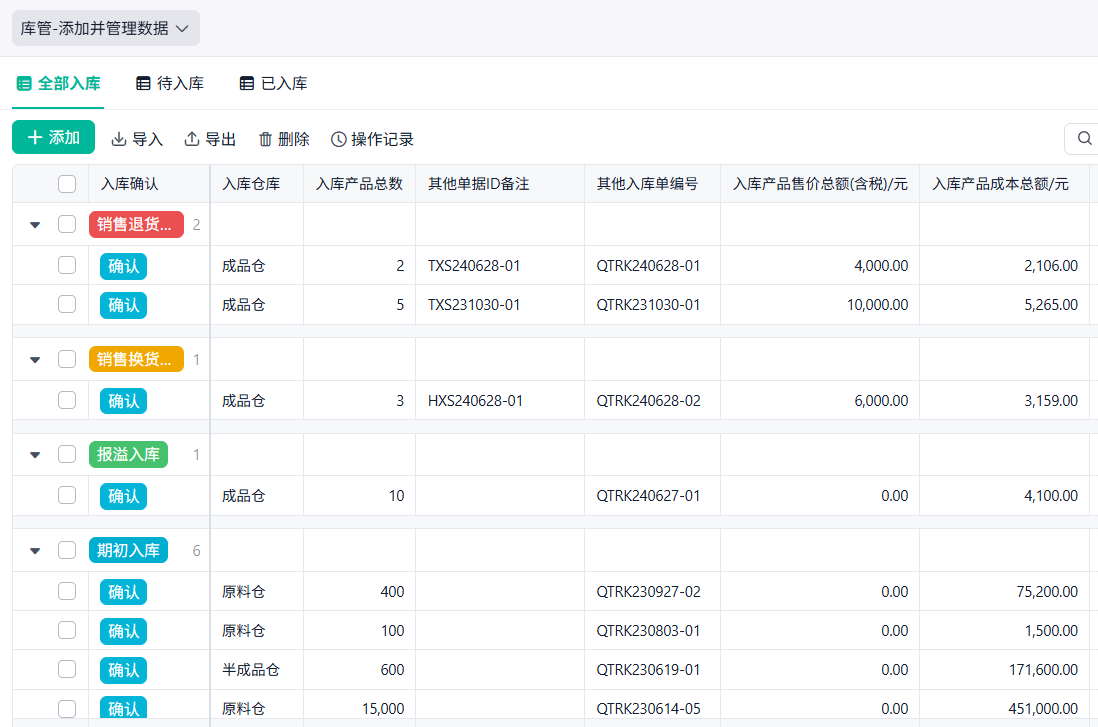Collapse the 期初入库 group

35,551
